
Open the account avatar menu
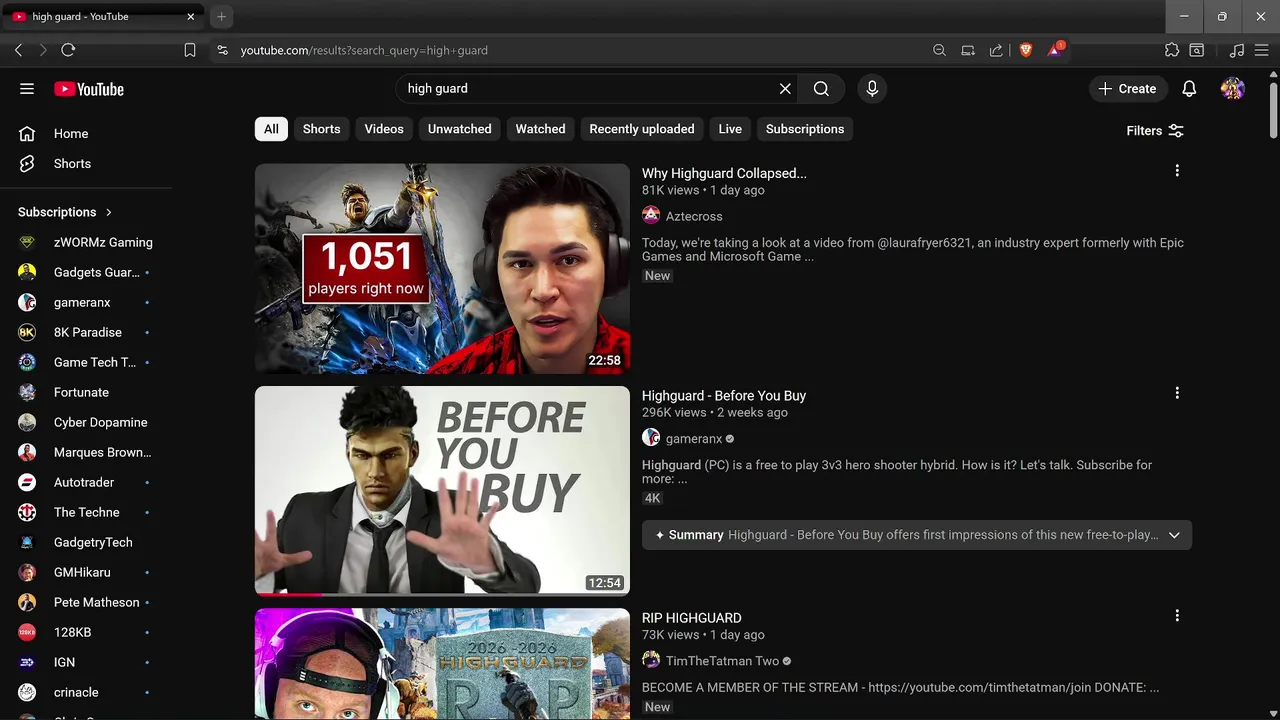tap(1233, 89)
